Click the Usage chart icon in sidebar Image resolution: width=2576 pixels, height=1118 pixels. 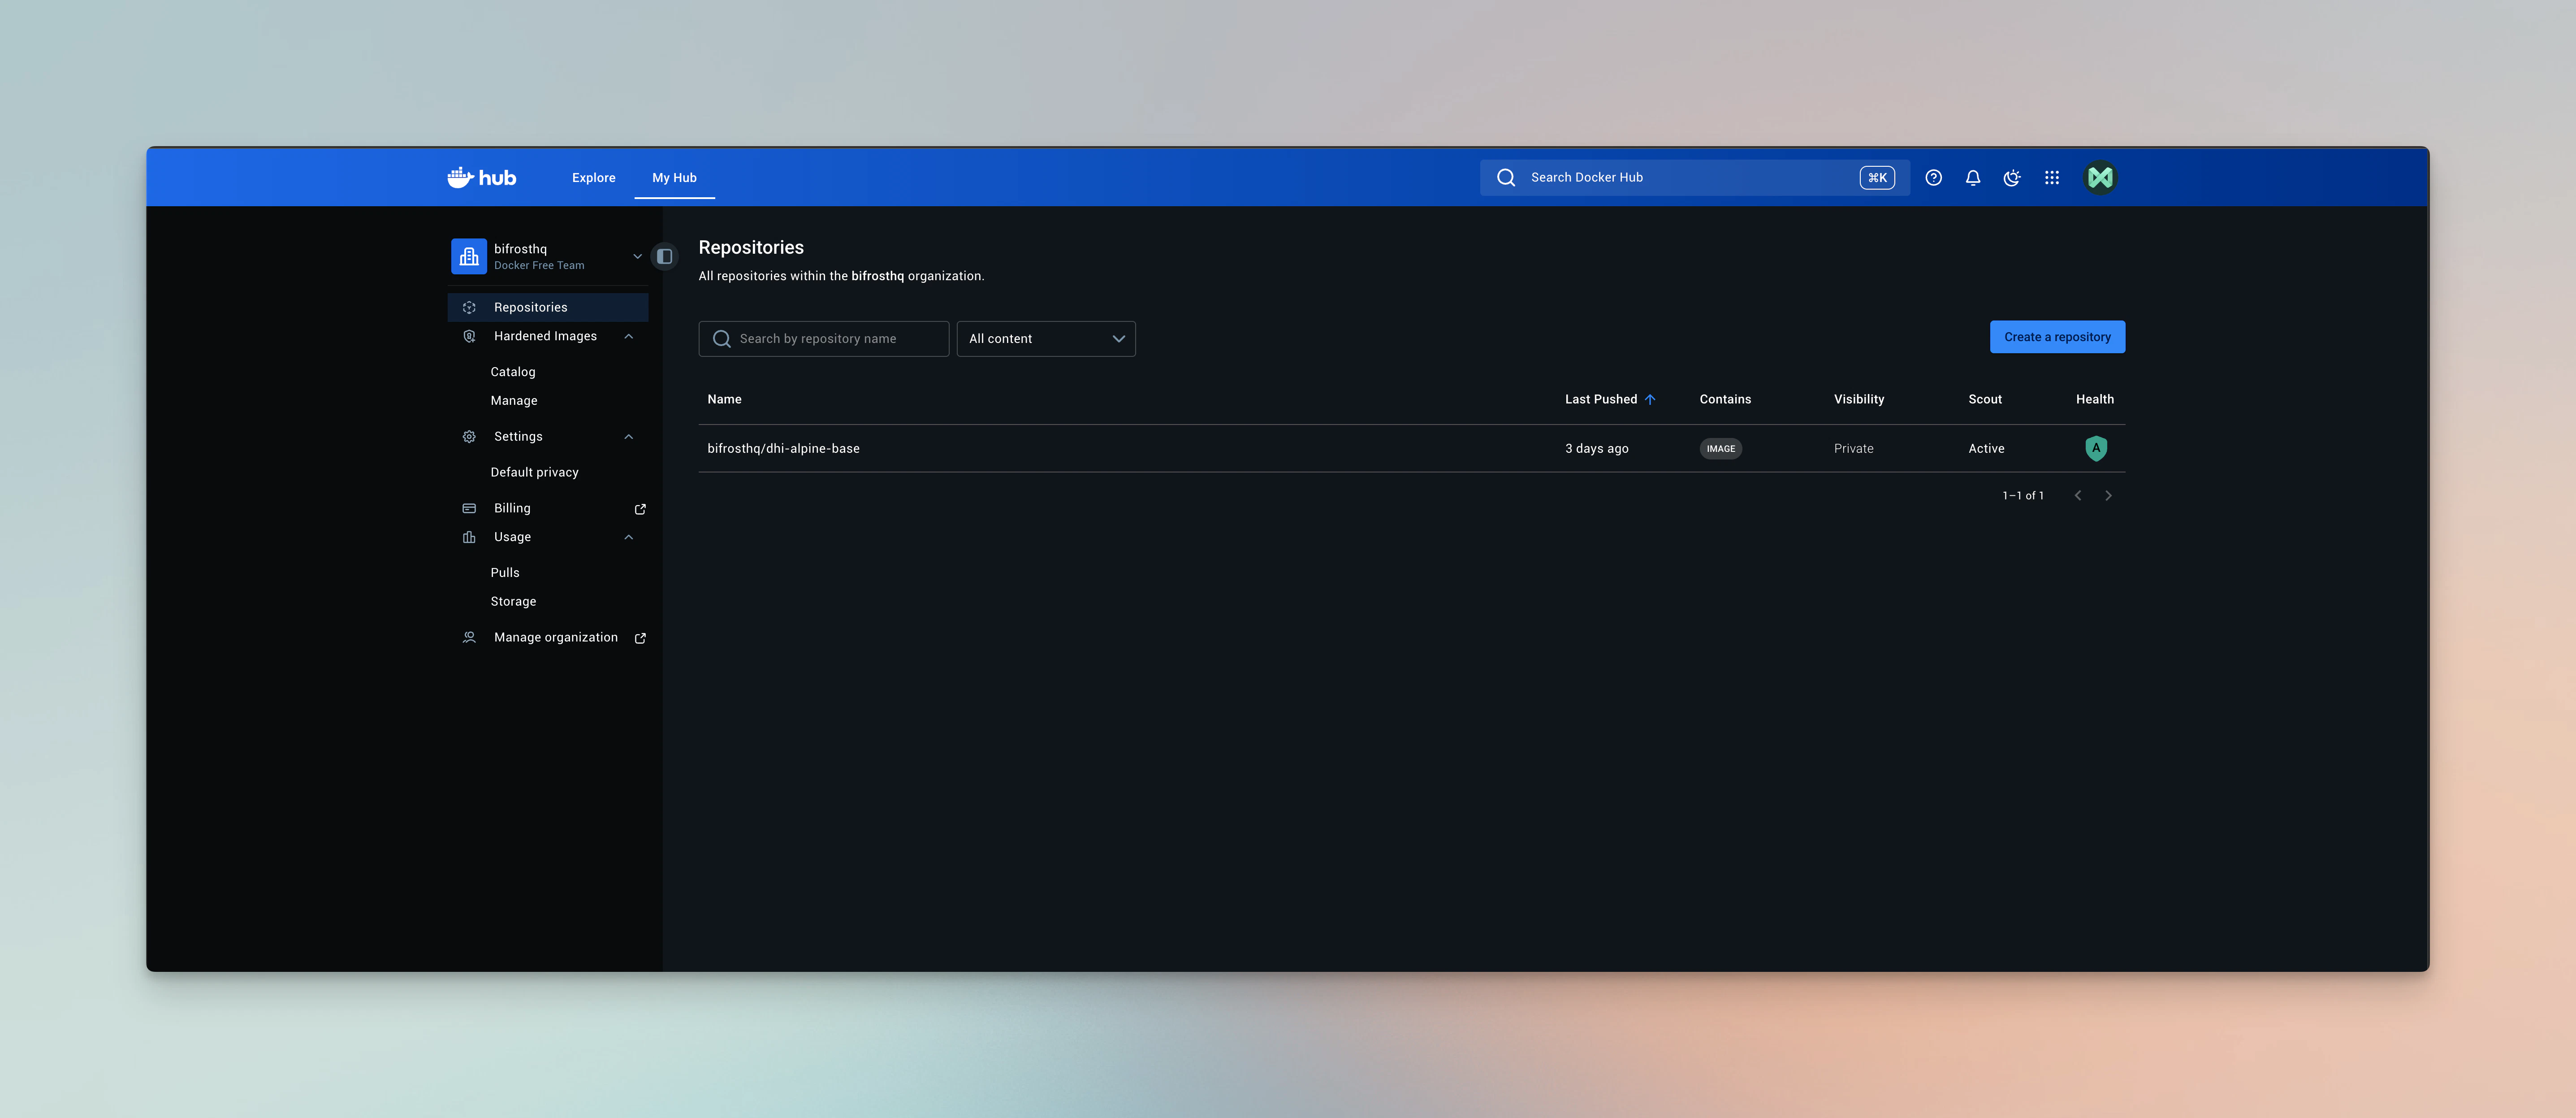tap(469, 537)
